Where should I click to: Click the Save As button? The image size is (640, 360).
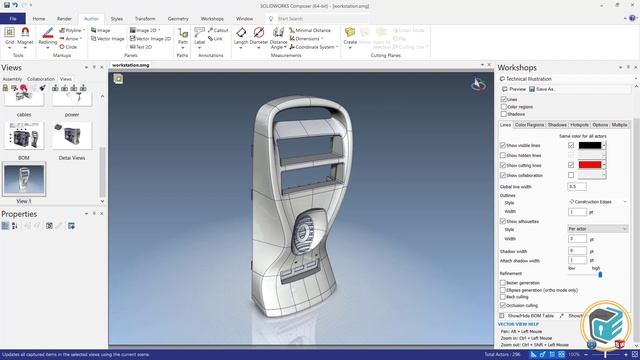[543, 89]
